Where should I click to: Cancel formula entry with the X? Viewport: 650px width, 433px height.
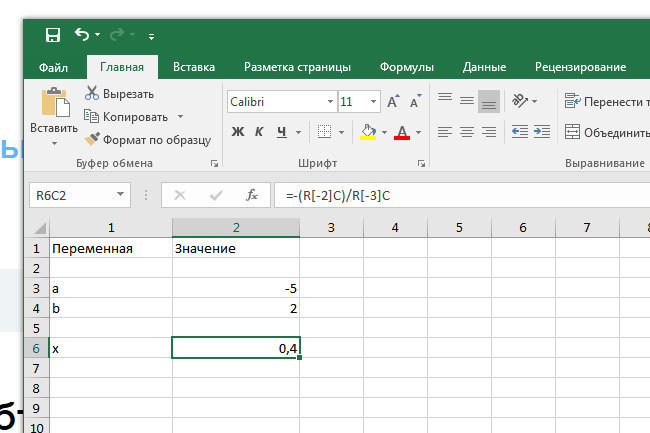[180, 195]
